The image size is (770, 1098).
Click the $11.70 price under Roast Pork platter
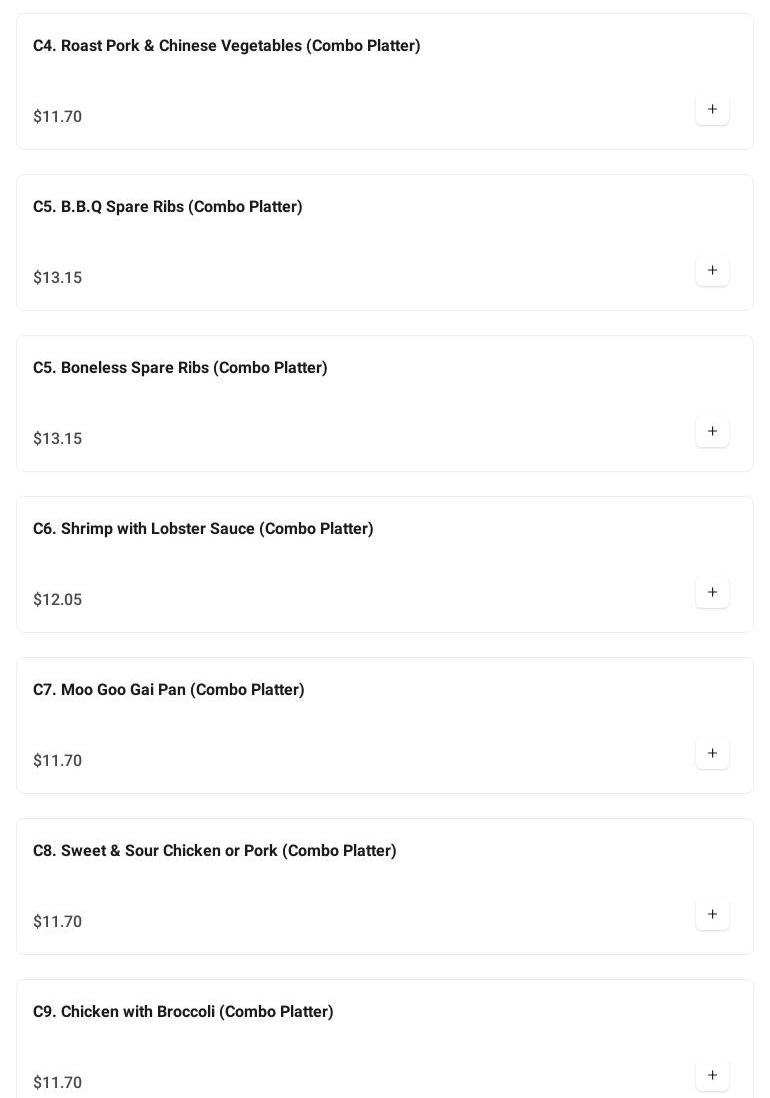[57, 117]
